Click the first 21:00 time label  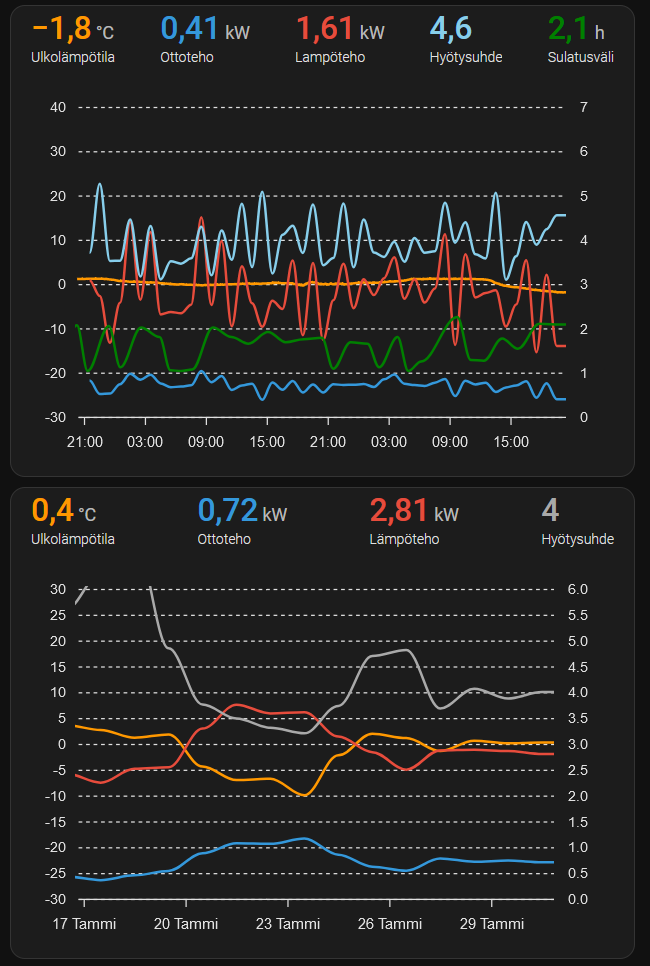[85, 441]
